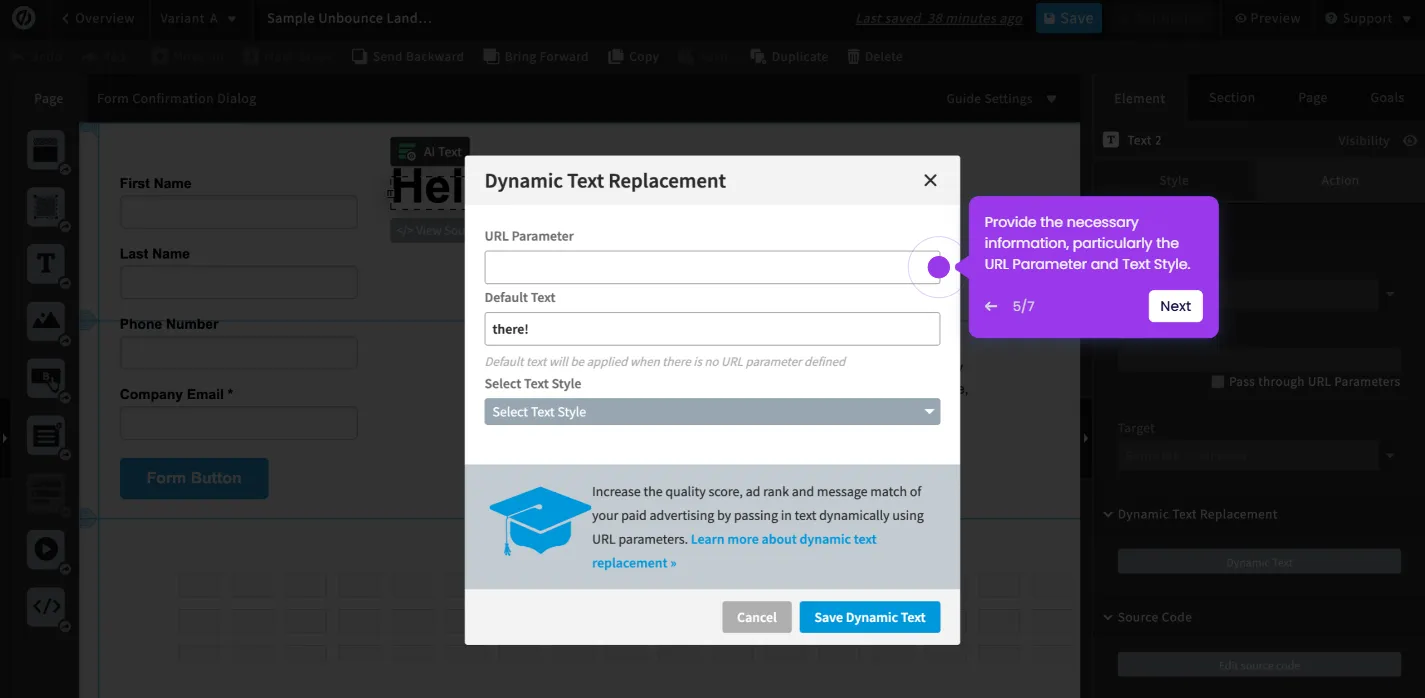Open the Style sub-tab
This screenshot has height=698, width=1425.
(x=1174, y=181)
